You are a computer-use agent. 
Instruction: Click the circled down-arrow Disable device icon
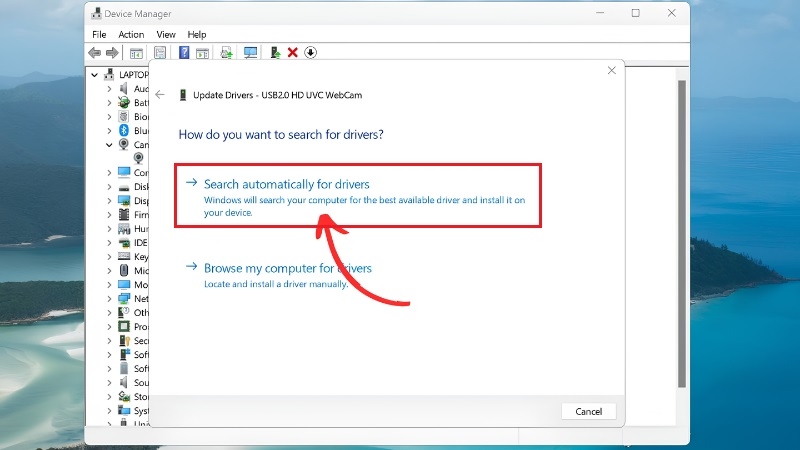tap(310, 53)
